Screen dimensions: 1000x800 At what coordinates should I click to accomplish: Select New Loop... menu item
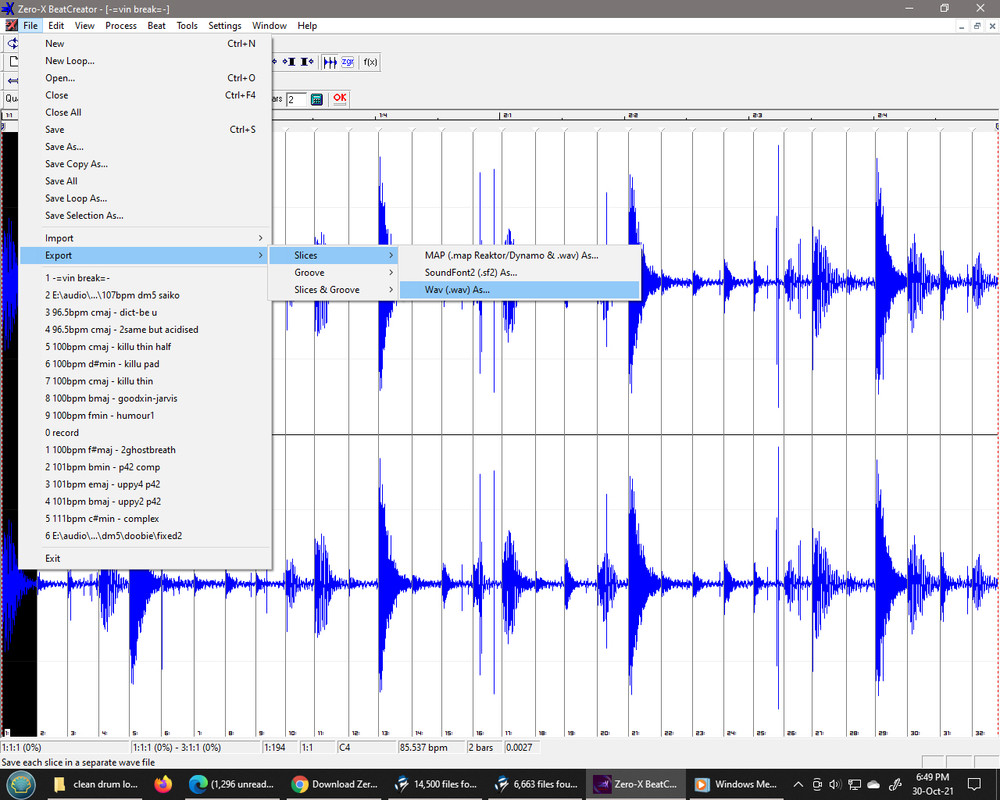point(145,61)
